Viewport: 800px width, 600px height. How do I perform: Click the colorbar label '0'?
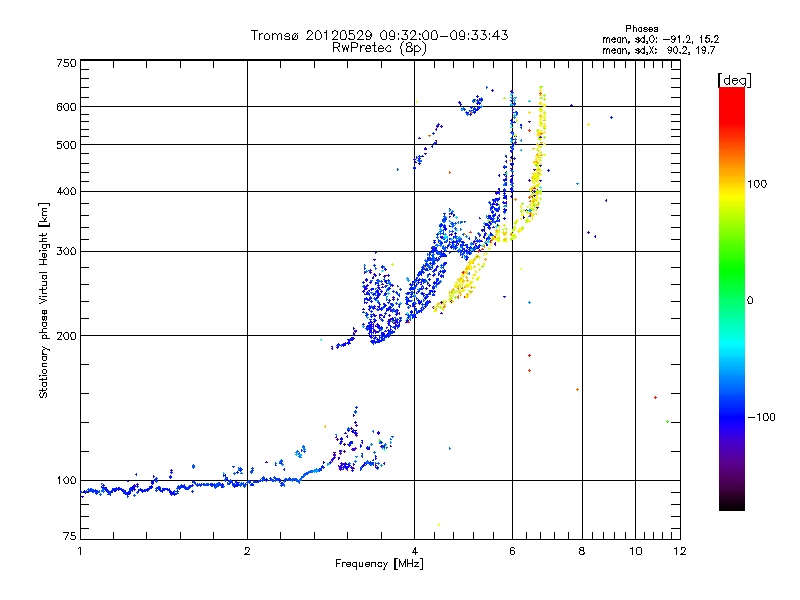click(x=750, y=301)
